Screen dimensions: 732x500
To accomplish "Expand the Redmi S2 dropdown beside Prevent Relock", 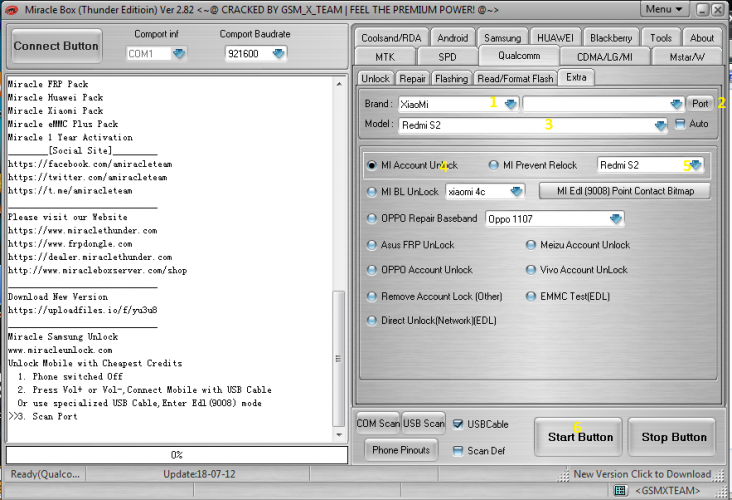I will pos(696,165).
